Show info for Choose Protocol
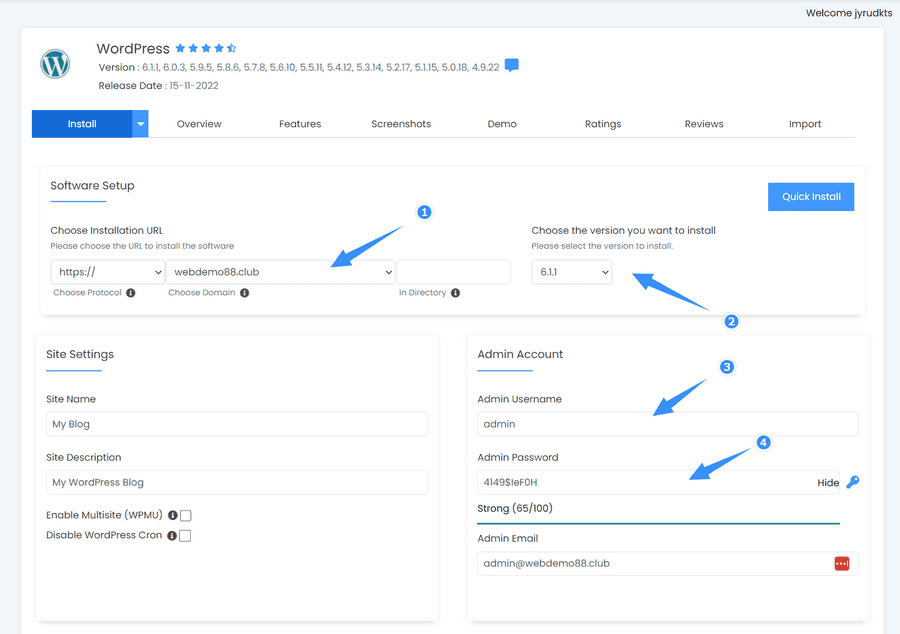This screenshot has height=634, width=900. coord(131,293)
